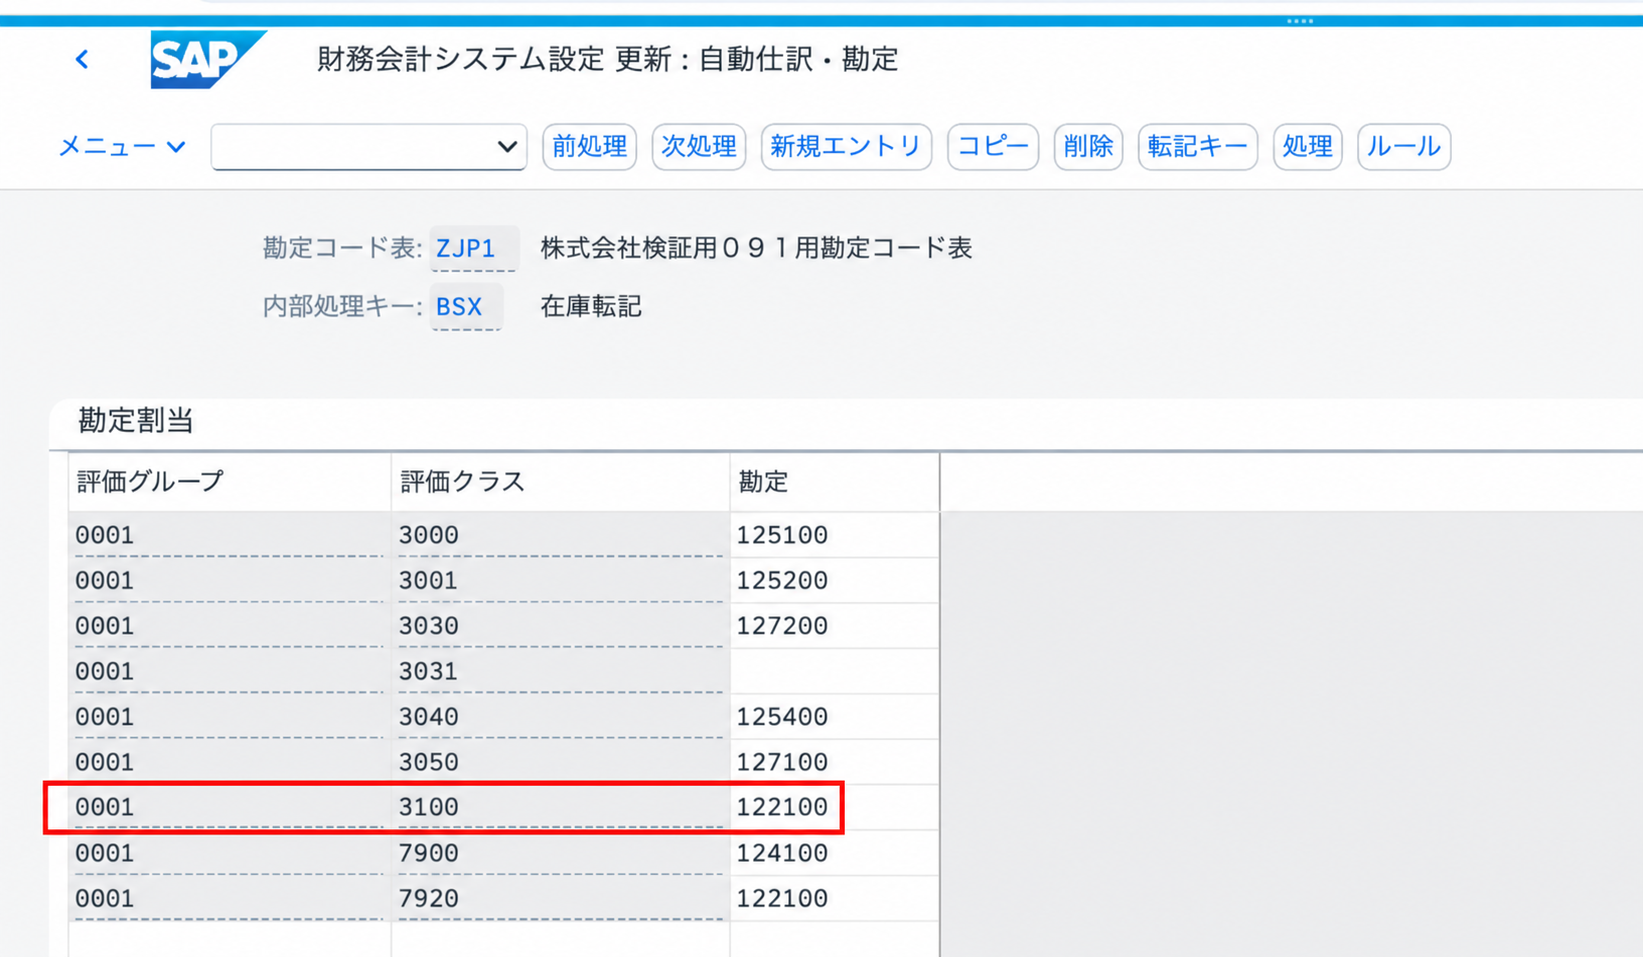Viewport: 1643px width, 957px height.
Task: Click the empty account cell for class 3031
Action: tap(834, 671)
